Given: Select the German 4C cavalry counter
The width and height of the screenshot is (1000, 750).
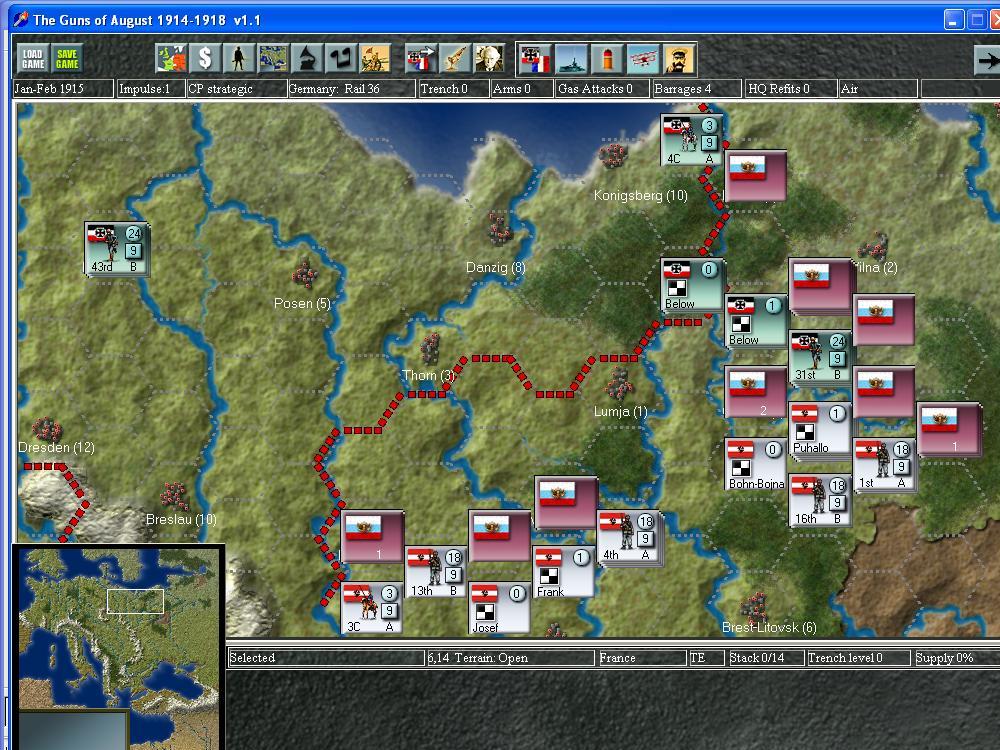Looking at the screenshot, I should coord(692,140).
